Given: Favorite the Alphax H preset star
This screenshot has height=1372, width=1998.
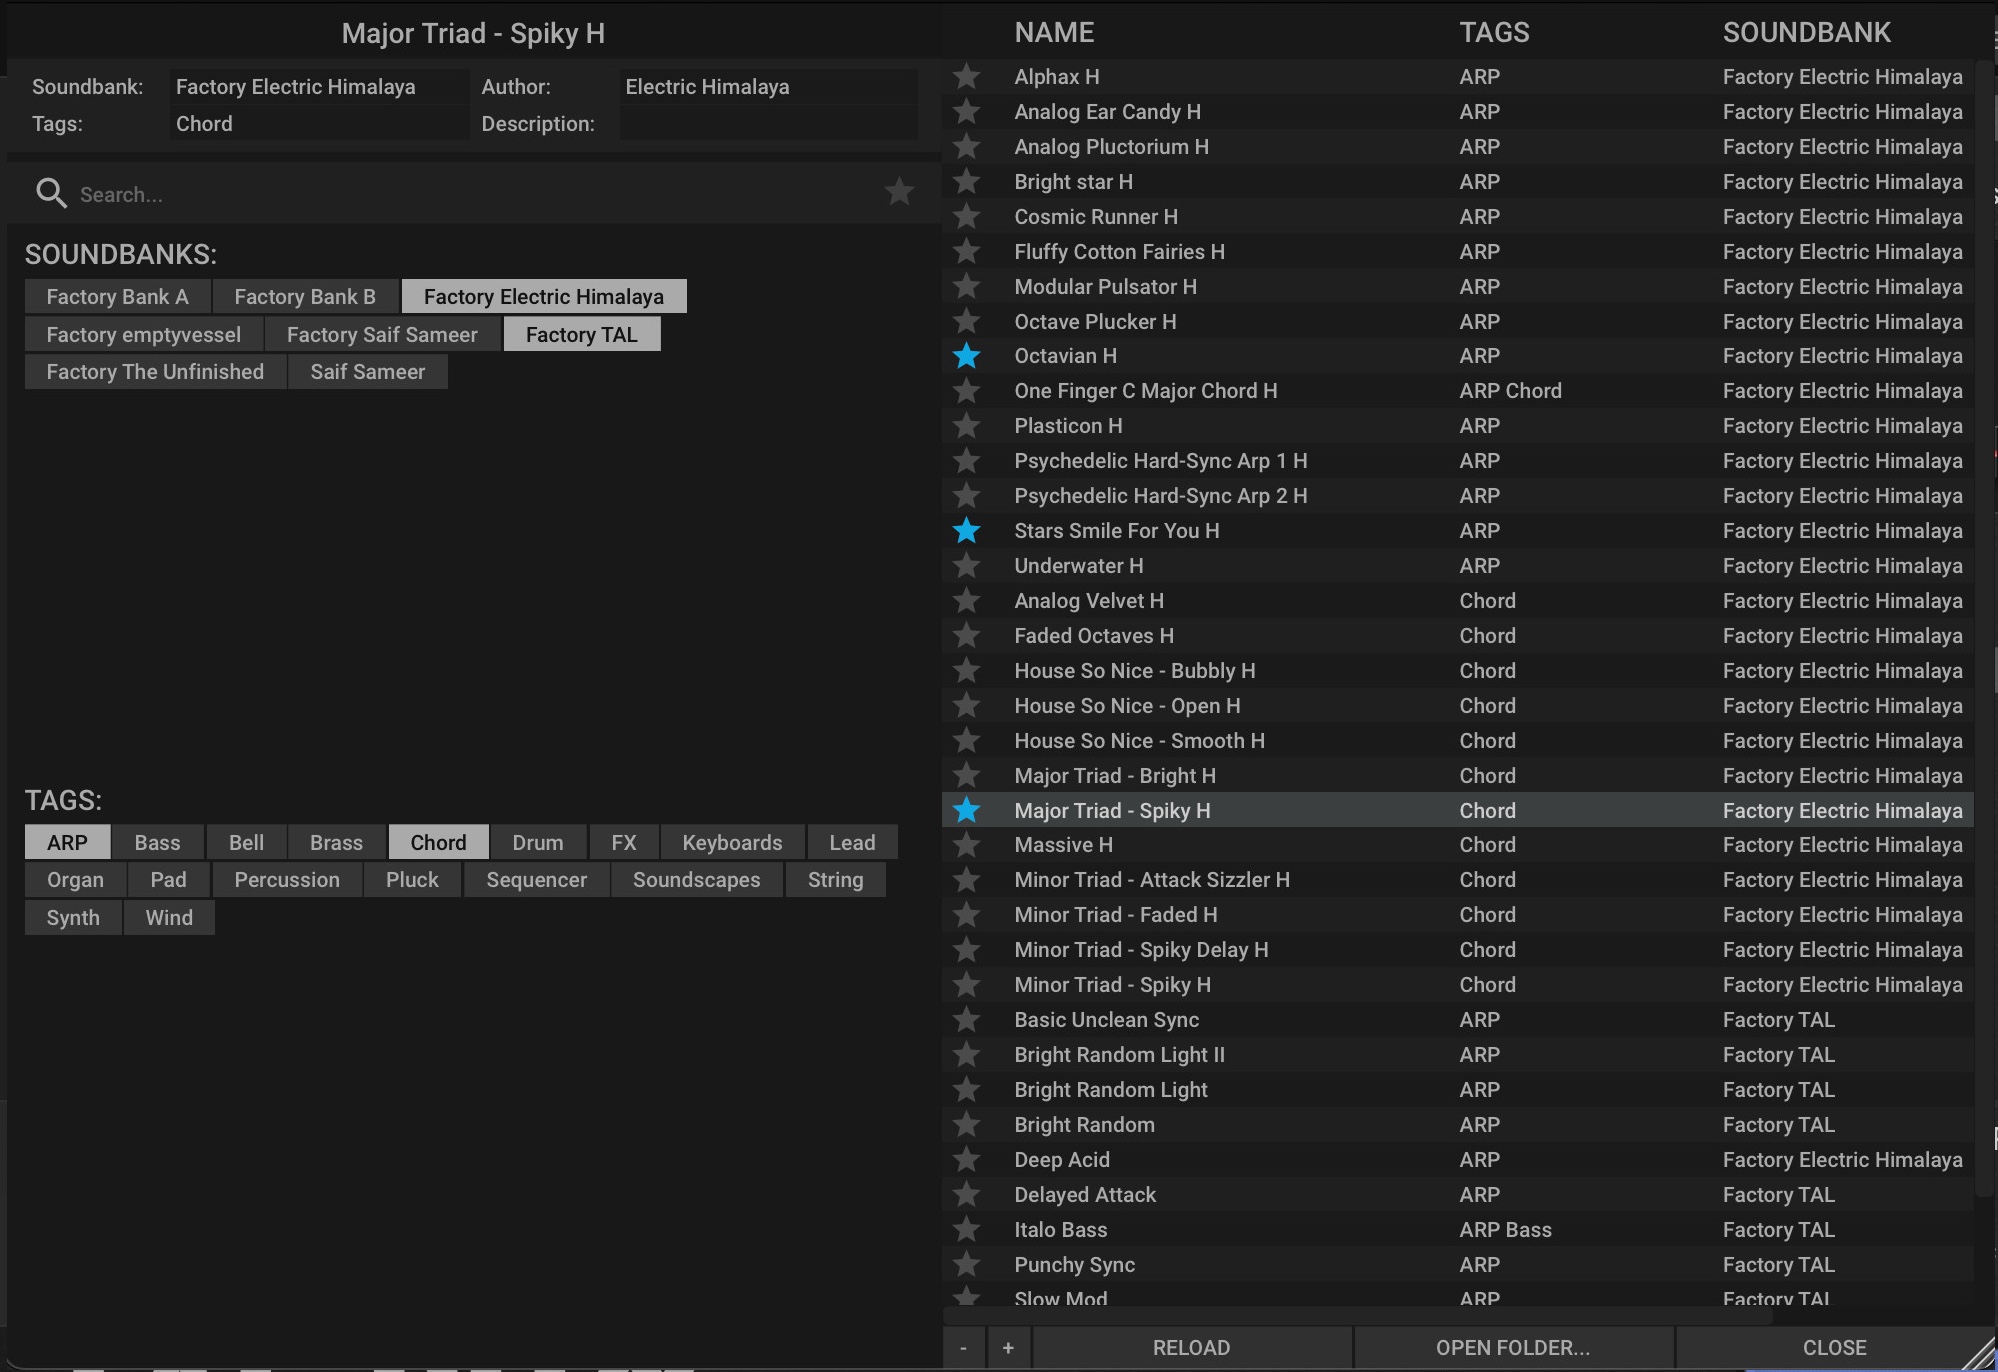Looking at the screenshot, I should tap(966, 76).
